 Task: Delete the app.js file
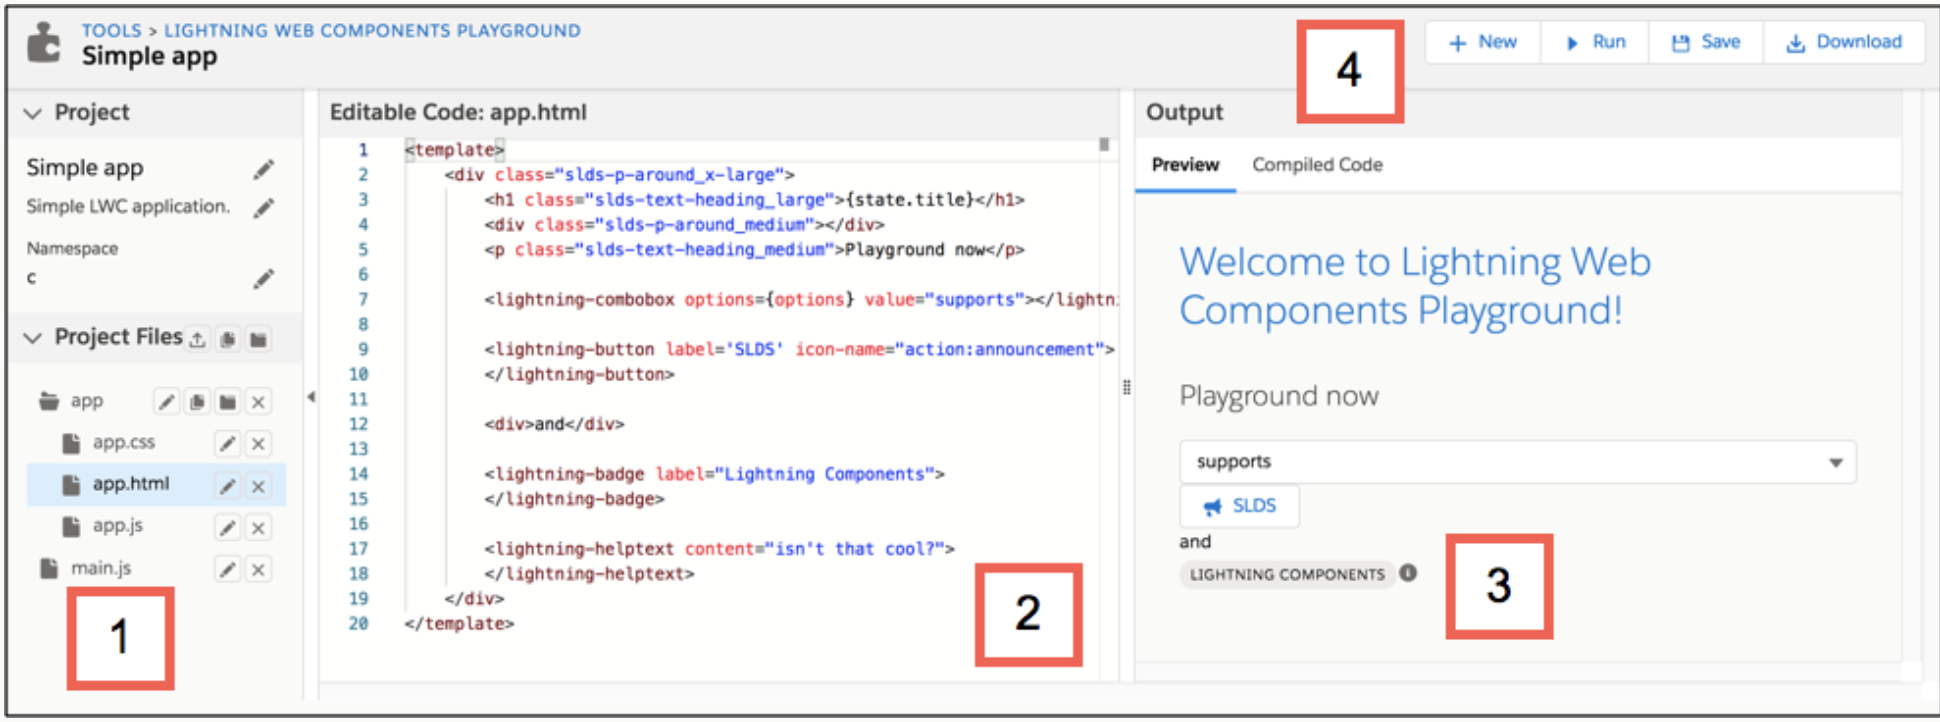coord(258,528)
